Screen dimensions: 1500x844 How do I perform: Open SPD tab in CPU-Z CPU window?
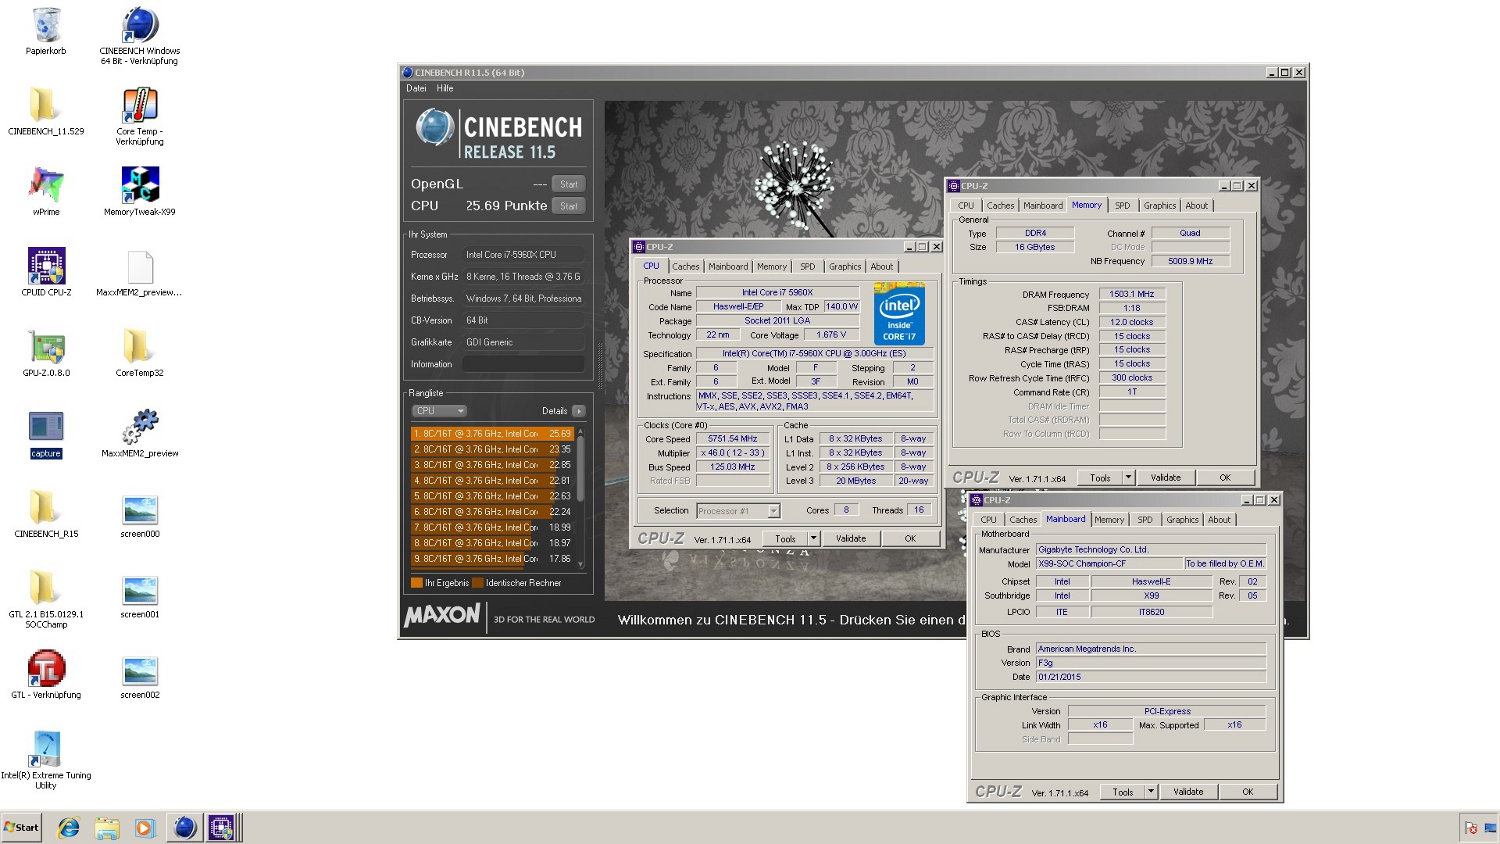click(x=808, y=267)
